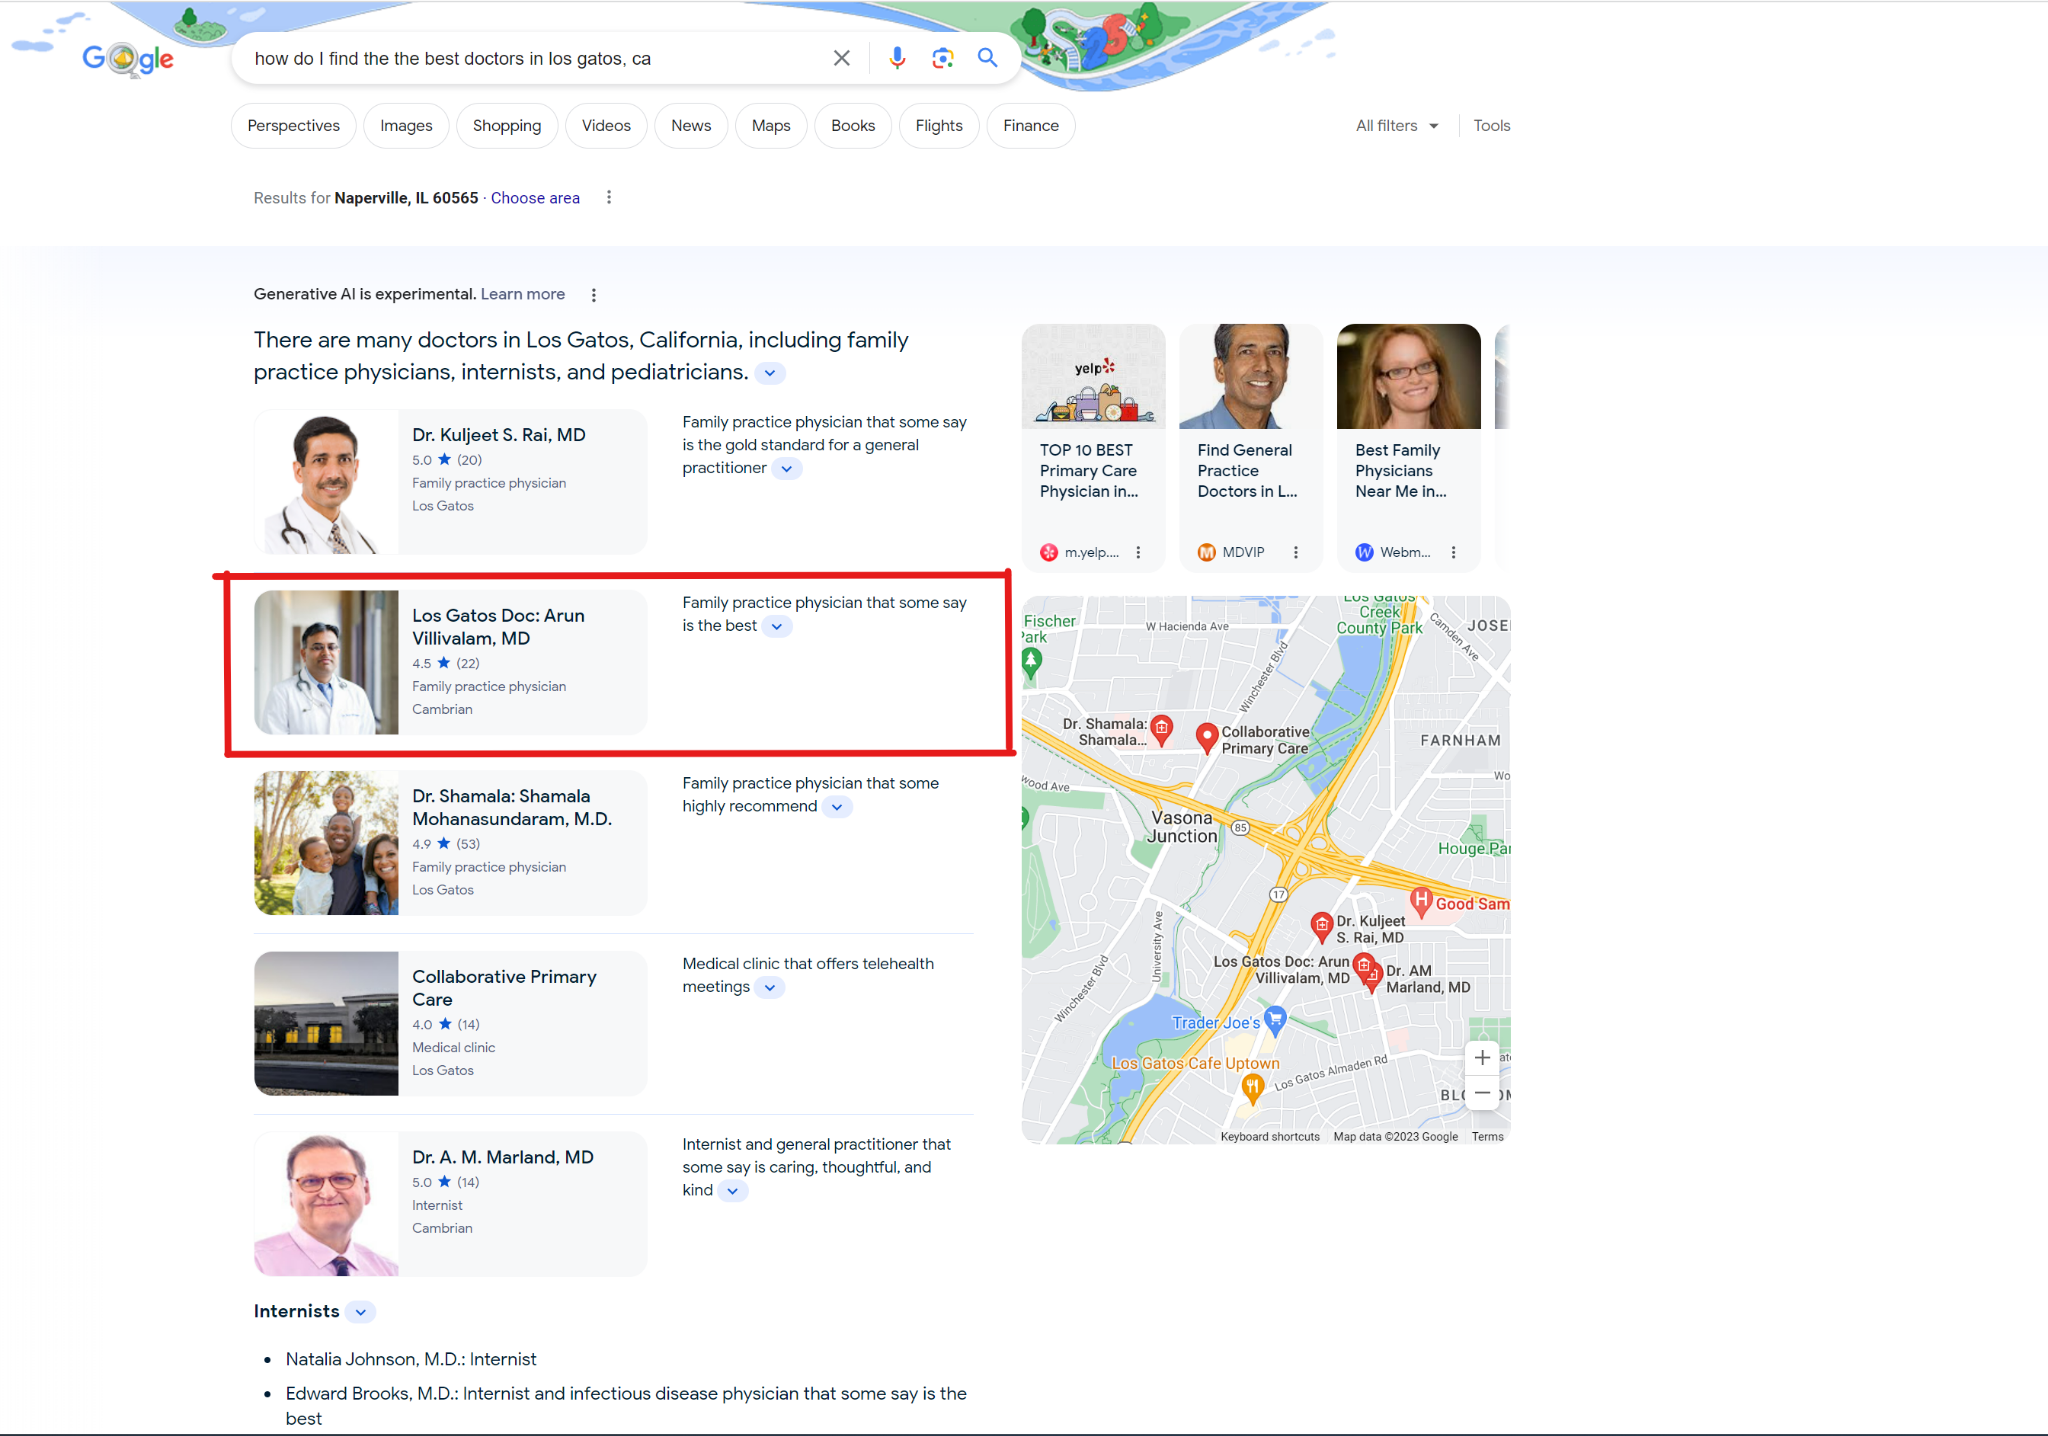
Task: Switch to the News filter
Action: (x=691, y=126)
